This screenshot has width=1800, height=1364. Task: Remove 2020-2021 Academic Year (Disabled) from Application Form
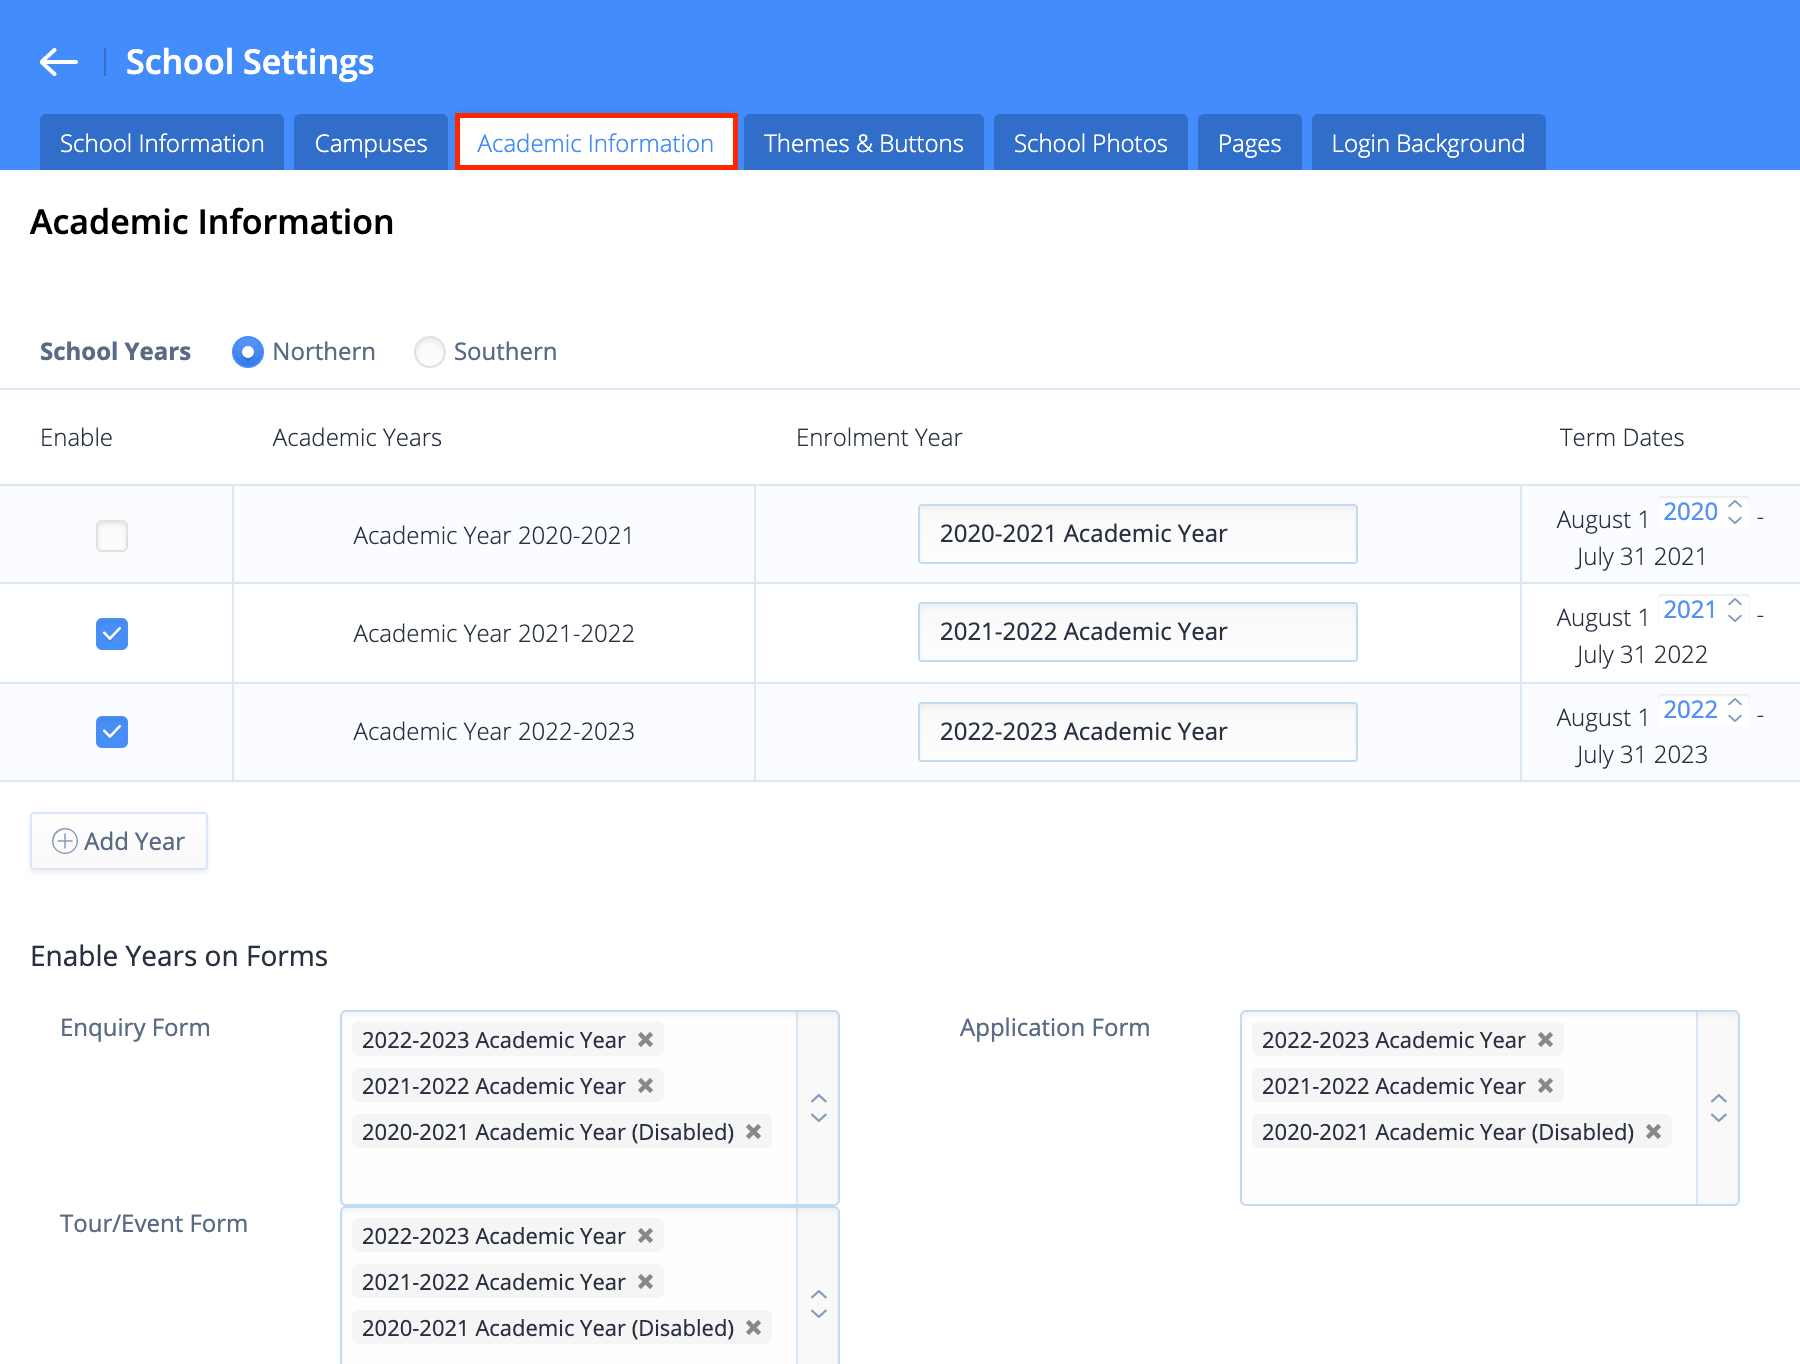tap(1654, 1132)
